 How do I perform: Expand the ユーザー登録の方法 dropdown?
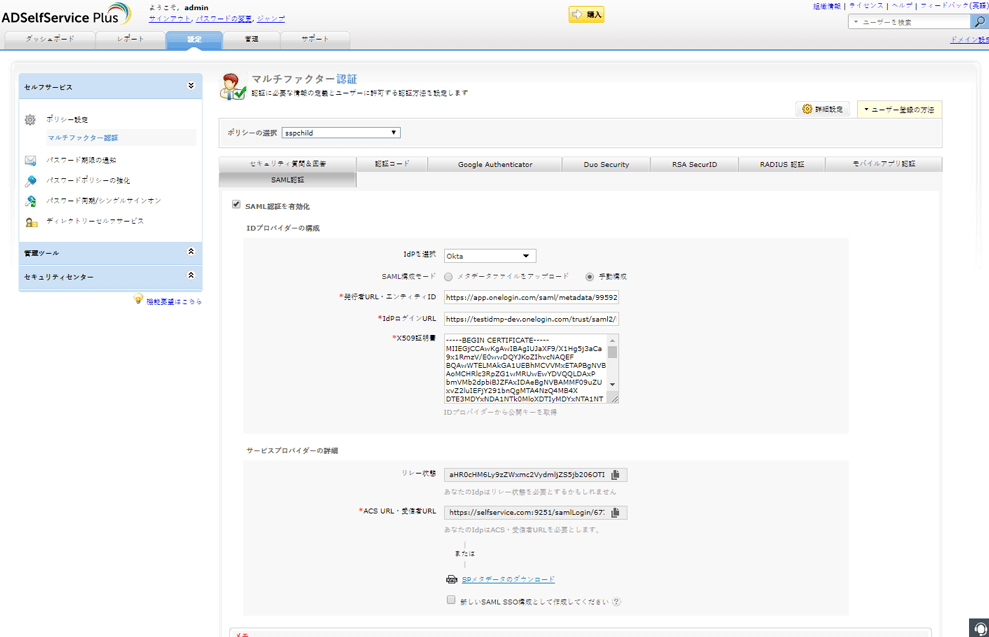pos(899,110)
